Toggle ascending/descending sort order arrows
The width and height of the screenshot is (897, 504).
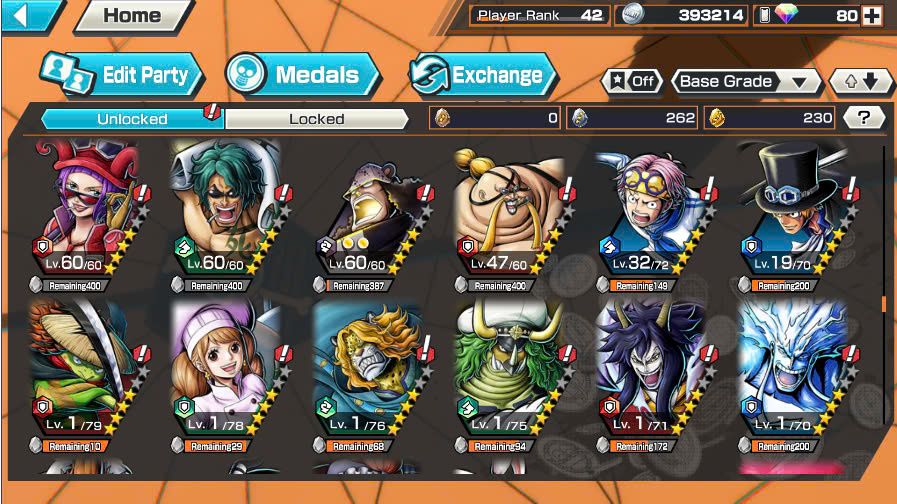[860, 81]
